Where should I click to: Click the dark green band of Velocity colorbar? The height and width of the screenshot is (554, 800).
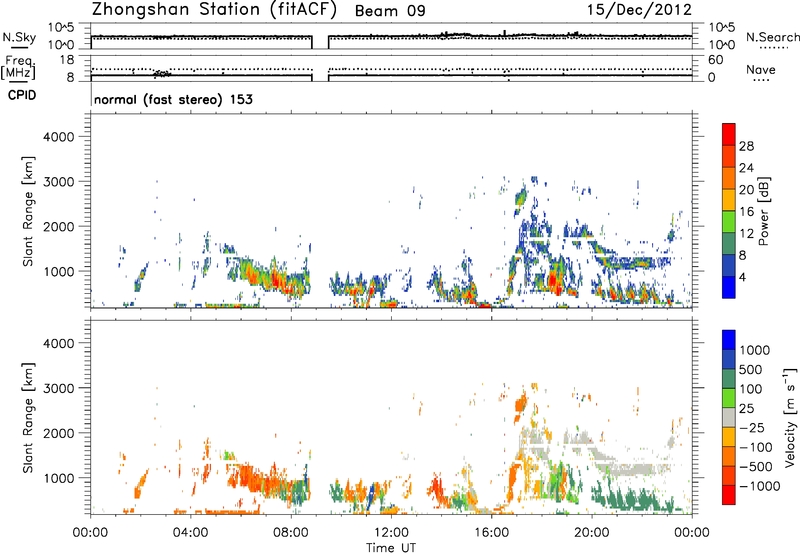[729, 379]
